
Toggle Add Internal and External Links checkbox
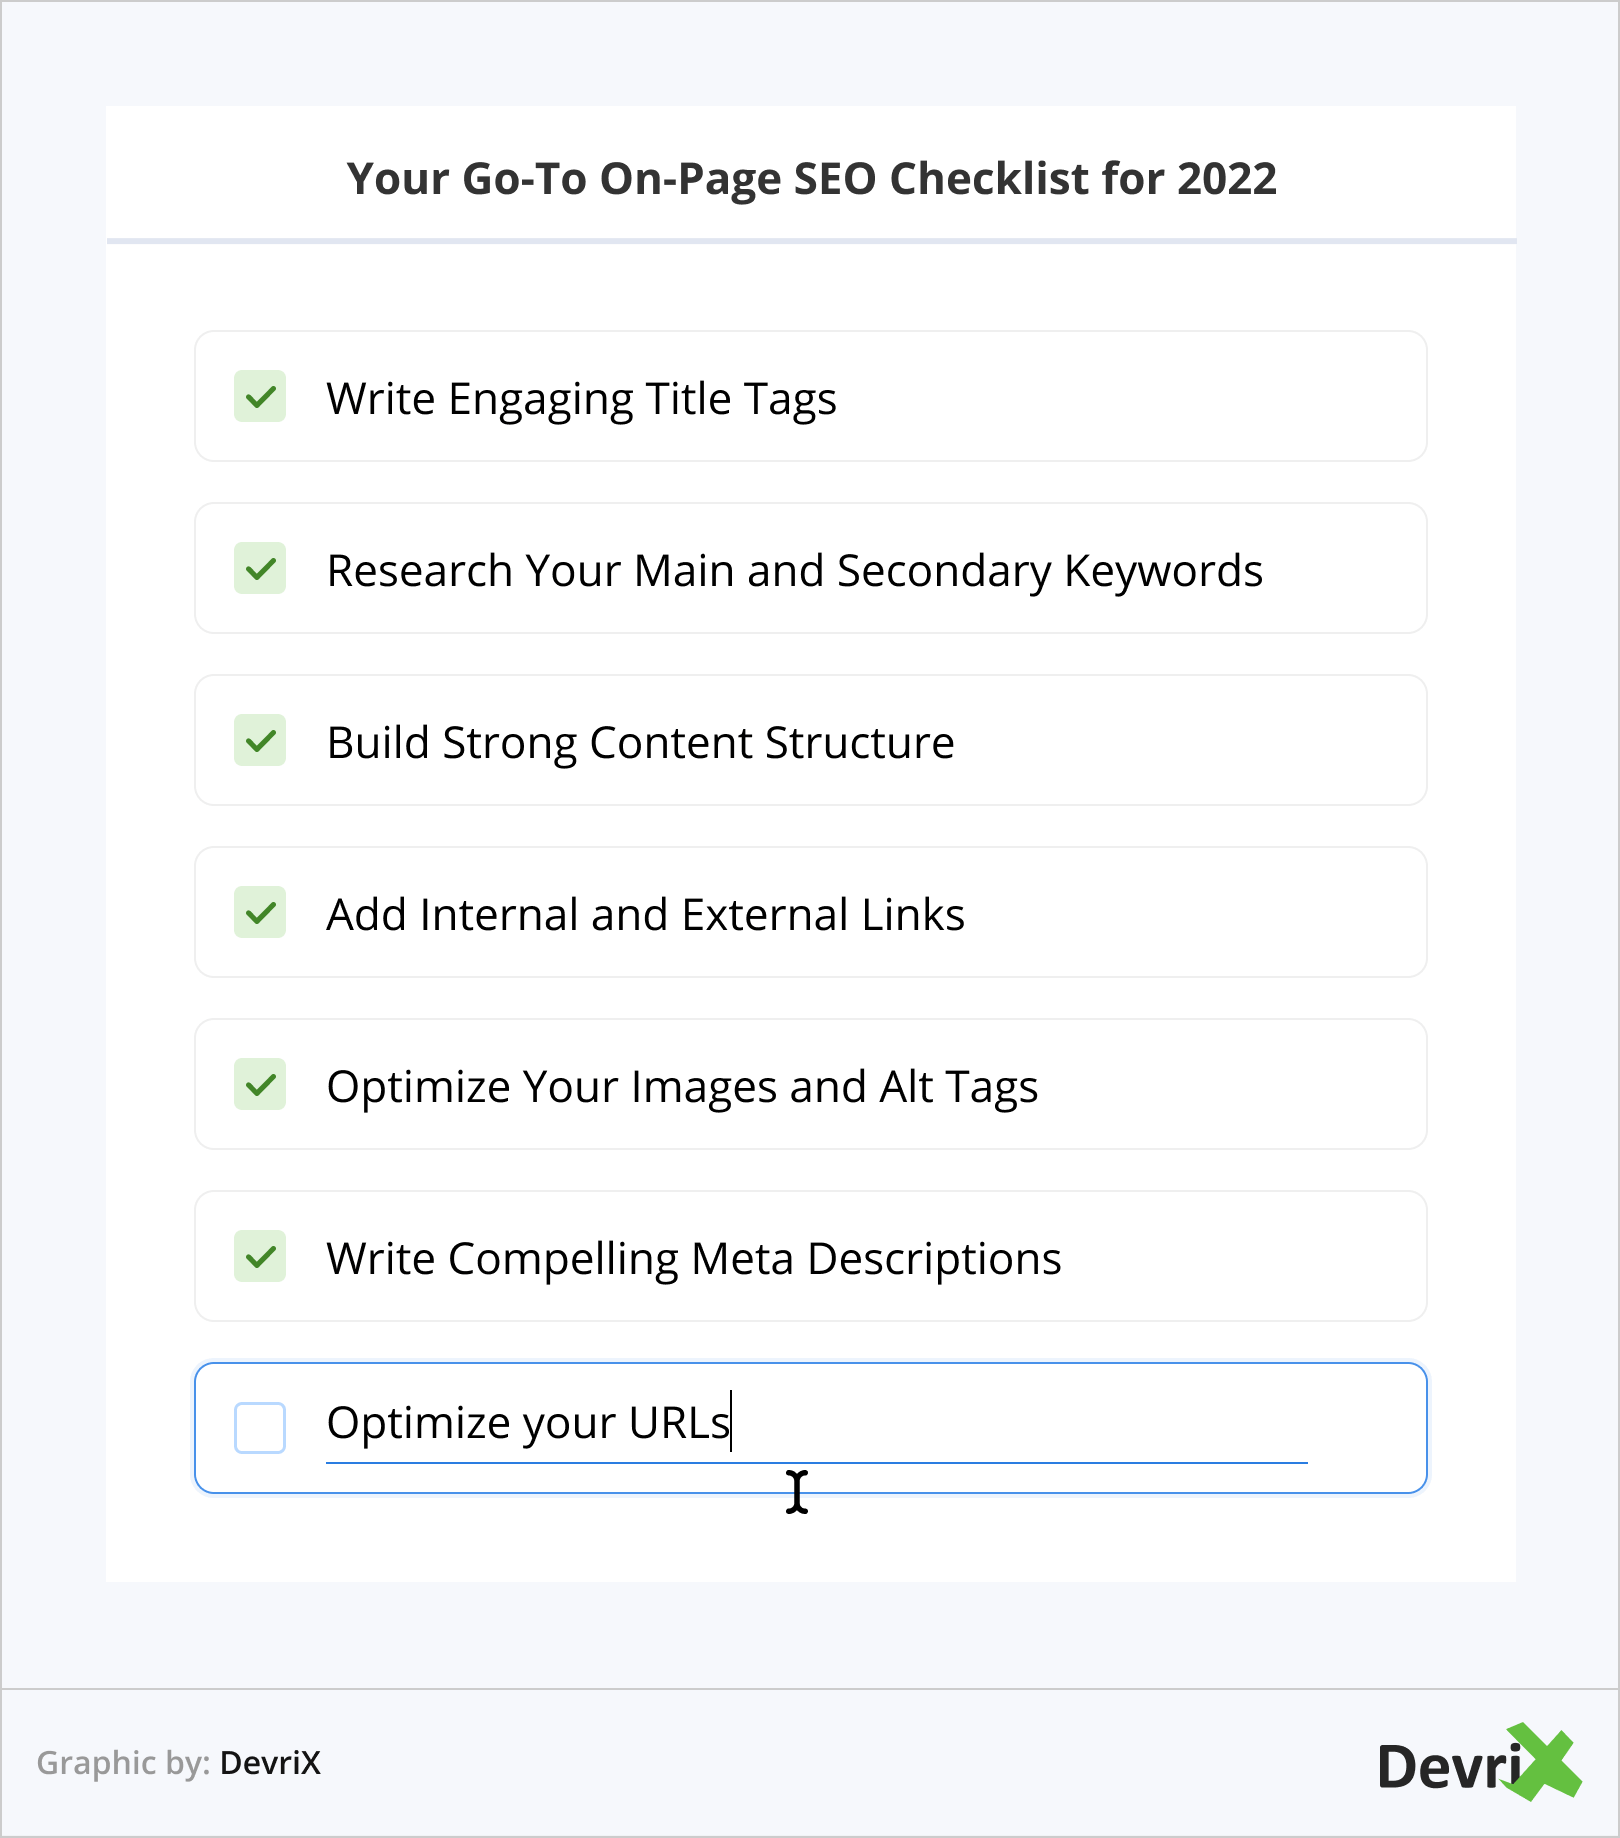click(260, 913)
